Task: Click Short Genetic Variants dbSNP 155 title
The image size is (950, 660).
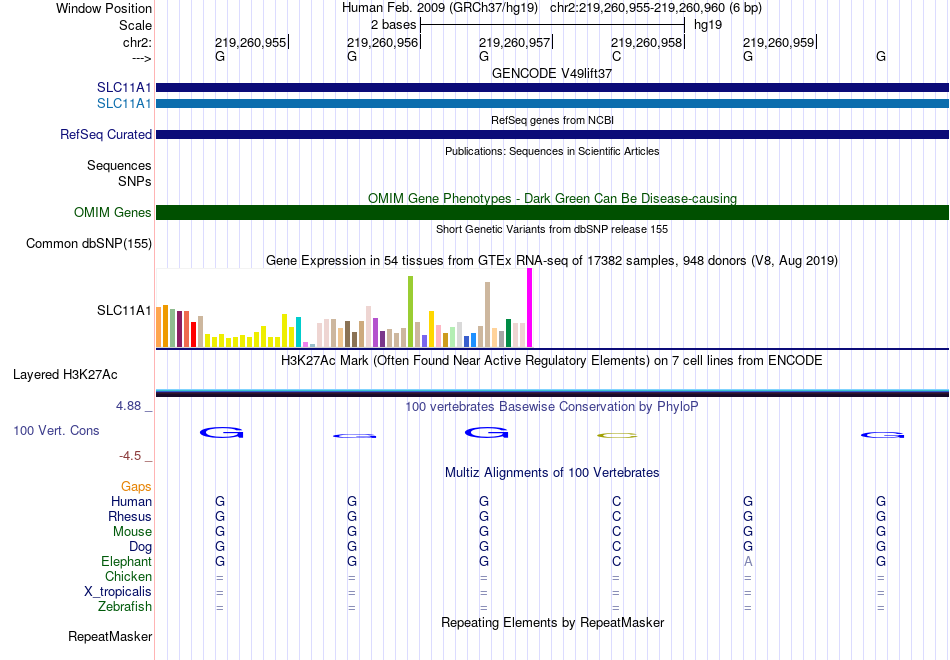Action: click(x=552, y=229)
